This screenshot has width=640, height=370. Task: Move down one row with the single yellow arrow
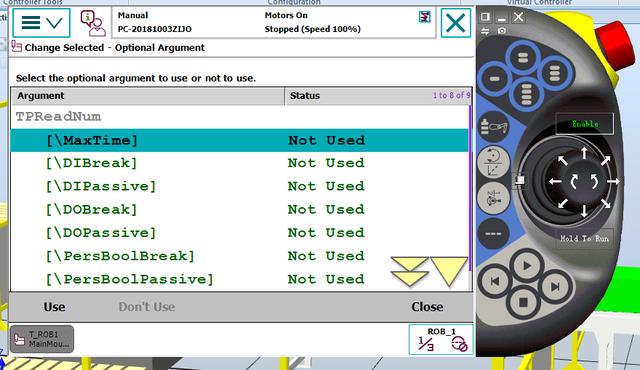(x=449, y=271)
